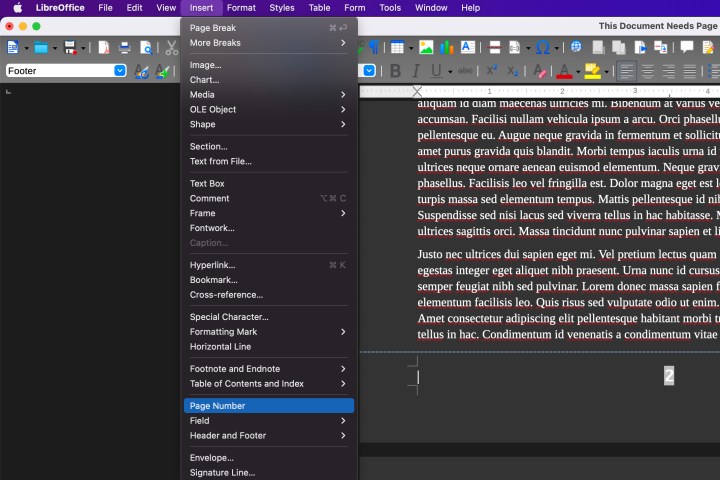Click New Style from Selection icon
The width and height of the screenshot is (720, 480).
pos(162,71)
